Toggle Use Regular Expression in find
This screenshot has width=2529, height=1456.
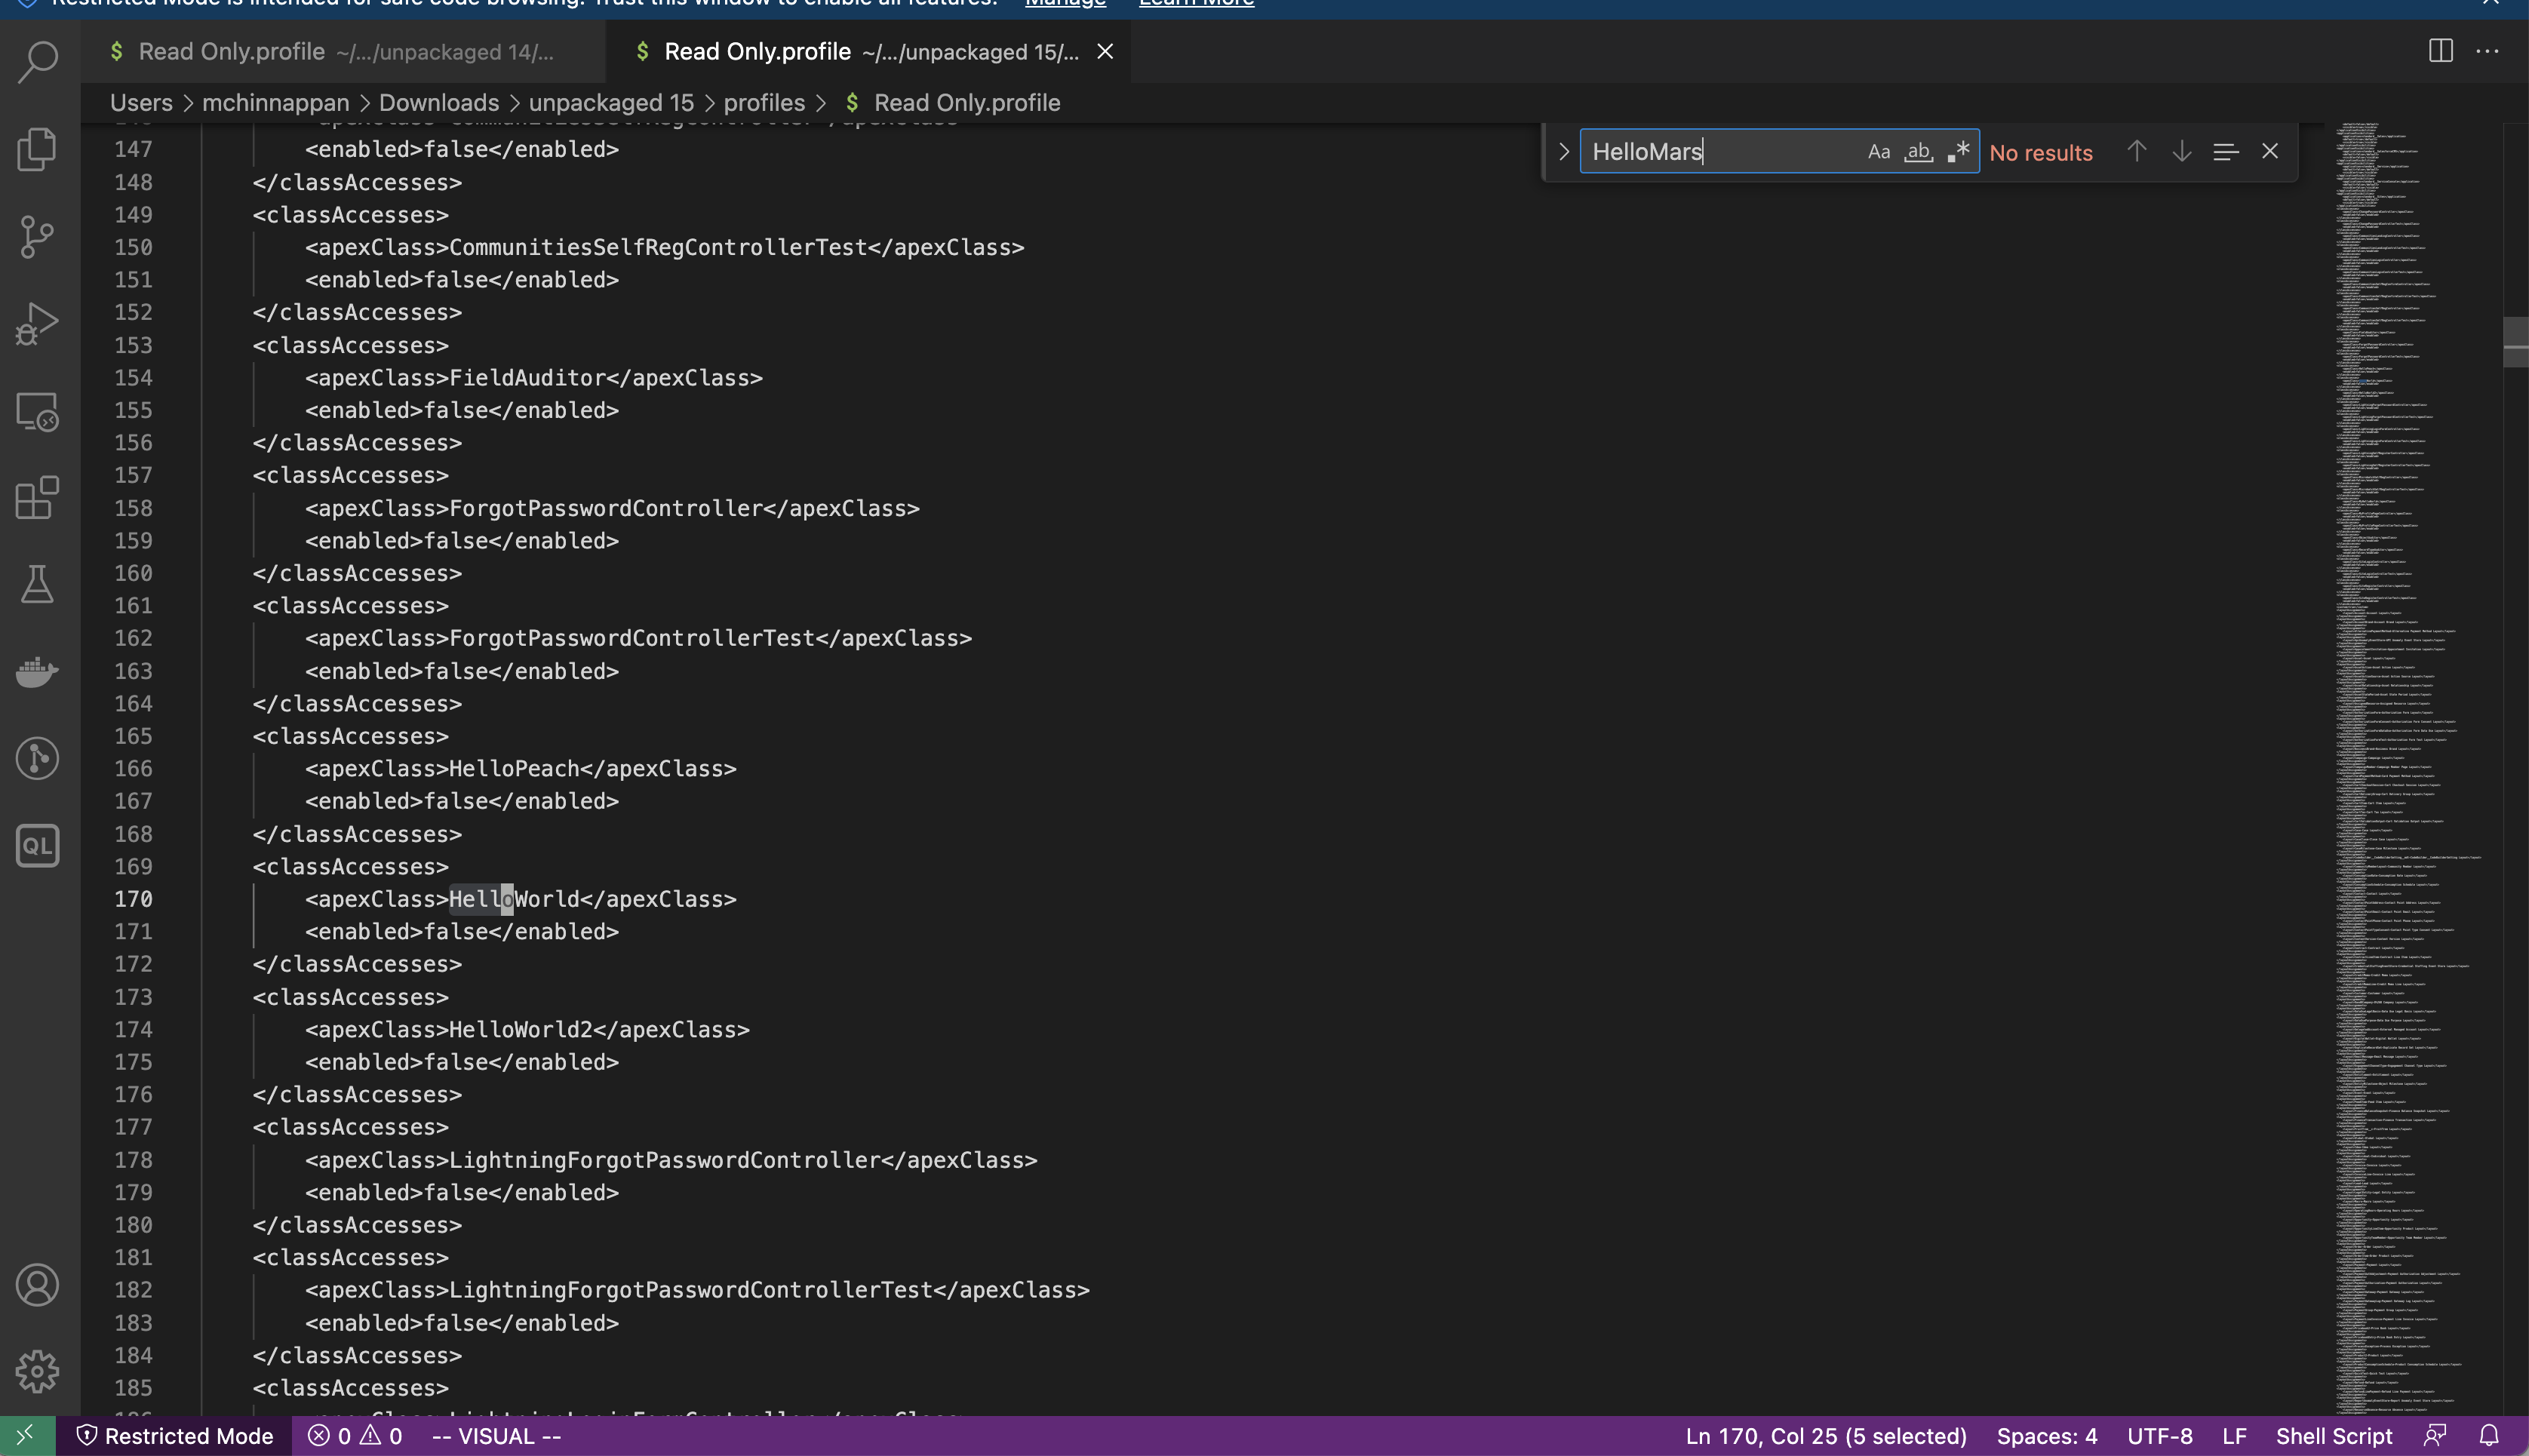coord(1958,152)
